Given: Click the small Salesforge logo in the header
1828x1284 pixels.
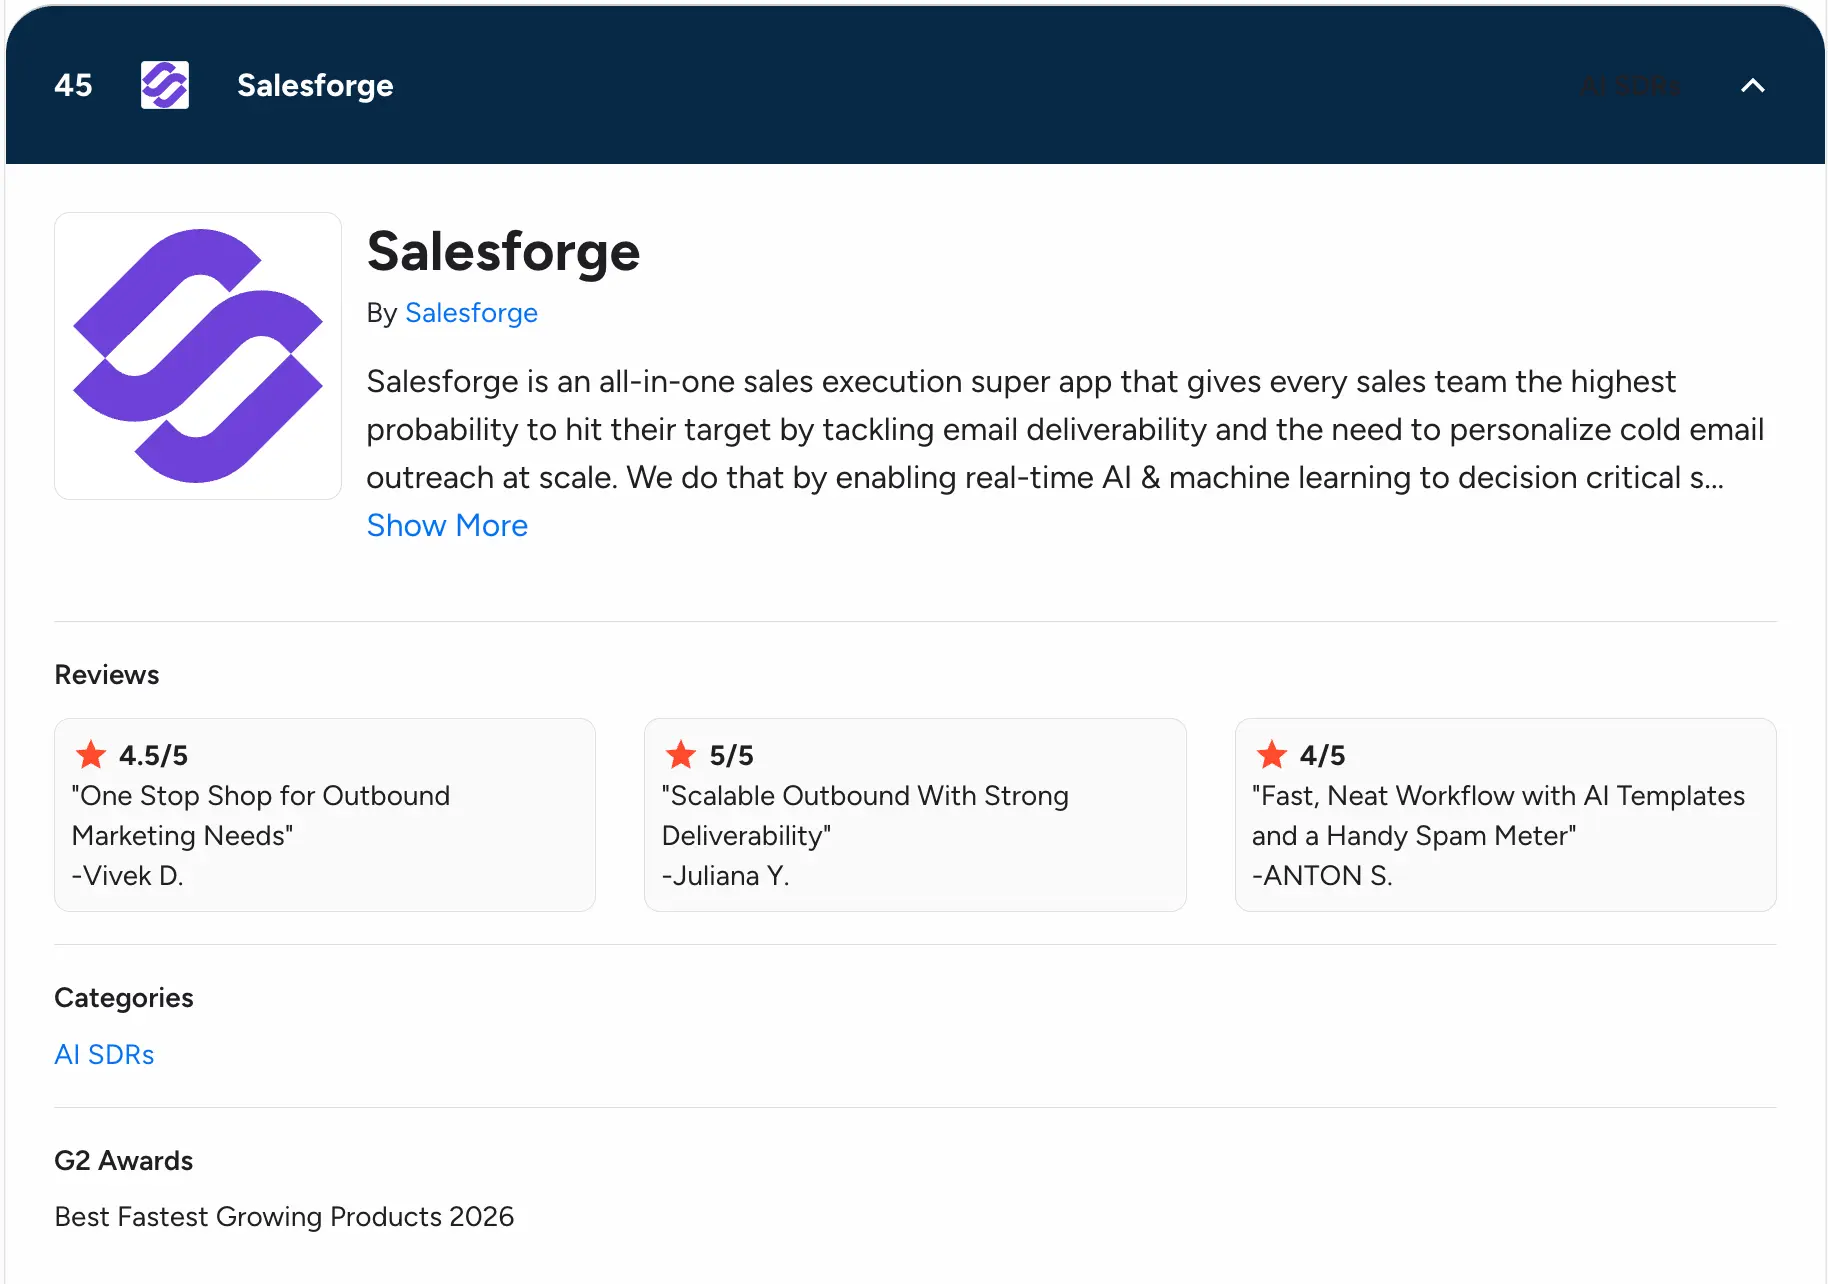Looking at the screenshot, I should [x=165, y=85].
